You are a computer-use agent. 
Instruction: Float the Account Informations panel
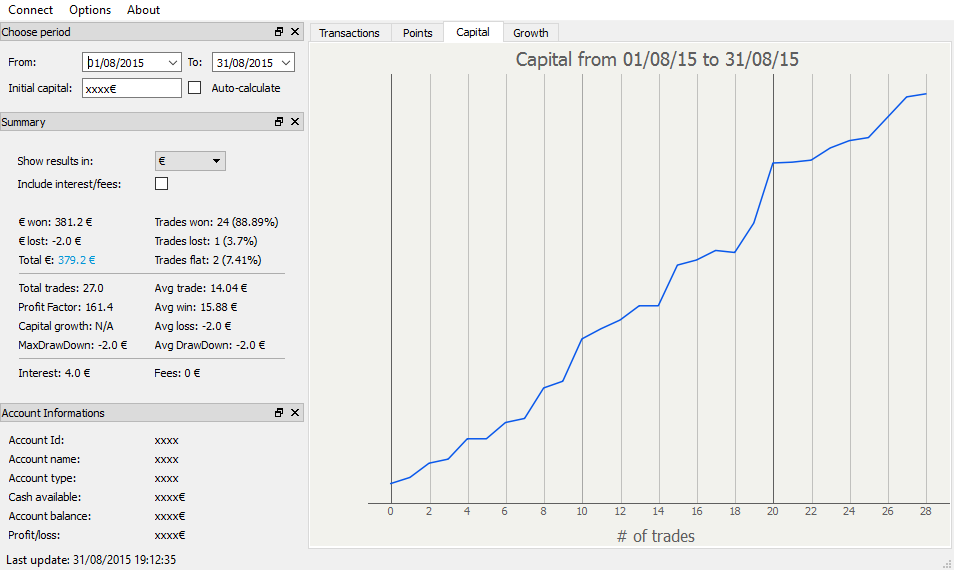(280, 413)
